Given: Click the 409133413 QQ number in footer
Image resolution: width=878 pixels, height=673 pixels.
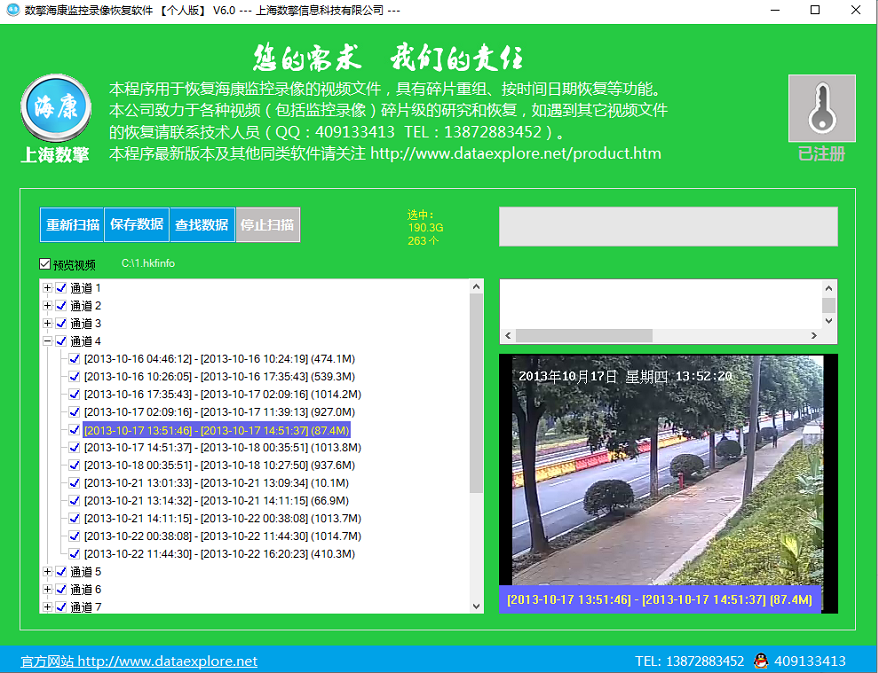Looking at the screenshot, I should pos(810,661).
